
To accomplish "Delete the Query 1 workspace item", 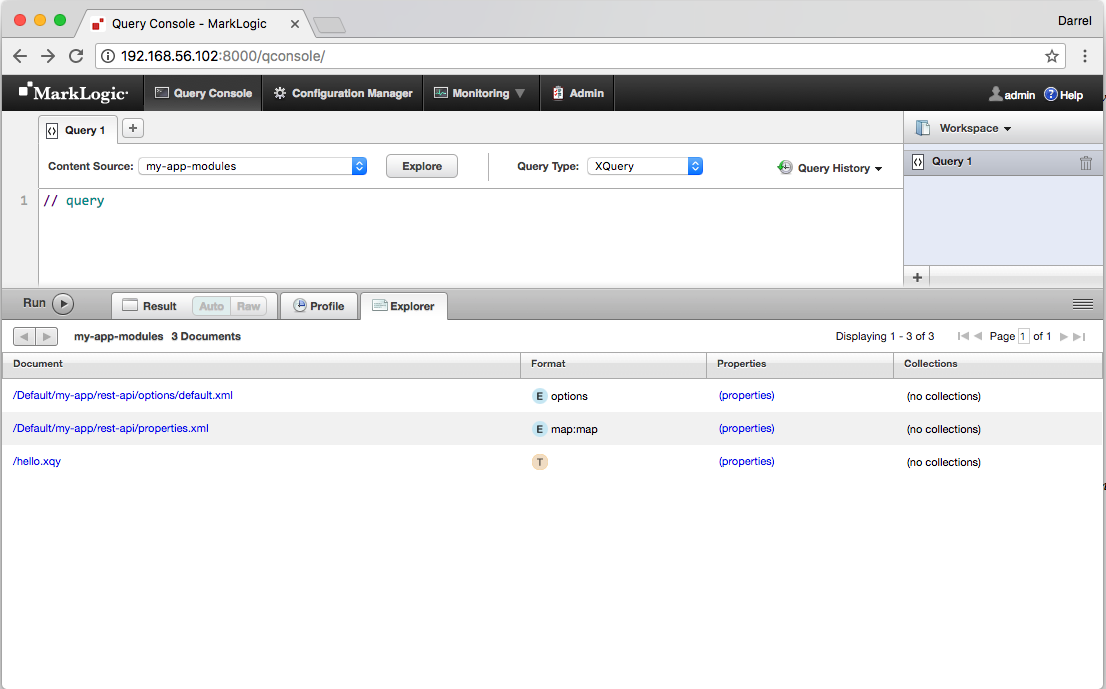I will (1086, 161).
